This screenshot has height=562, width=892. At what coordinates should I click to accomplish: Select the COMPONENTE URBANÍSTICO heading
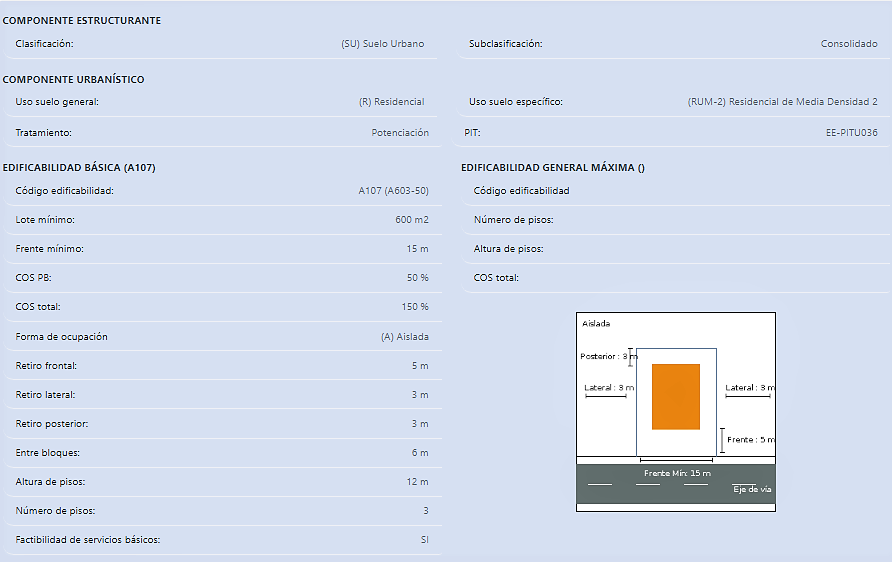pyautogui.click(x=73, y=79)
